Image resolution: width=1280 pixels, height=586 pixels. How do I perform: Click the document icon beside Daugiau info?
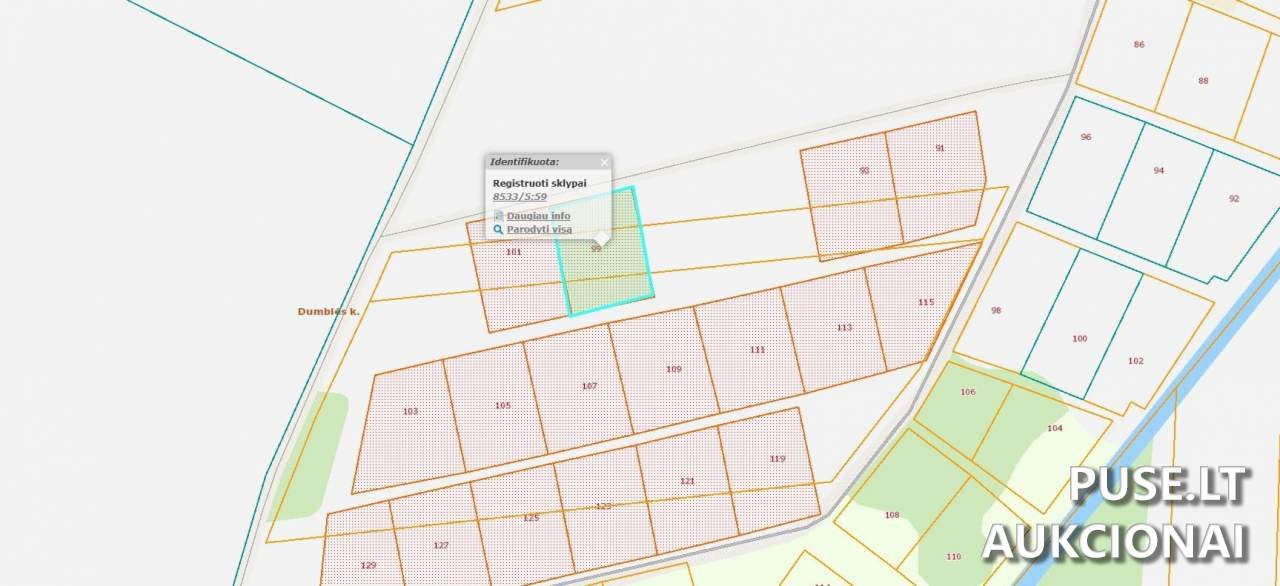pos(498,216)
